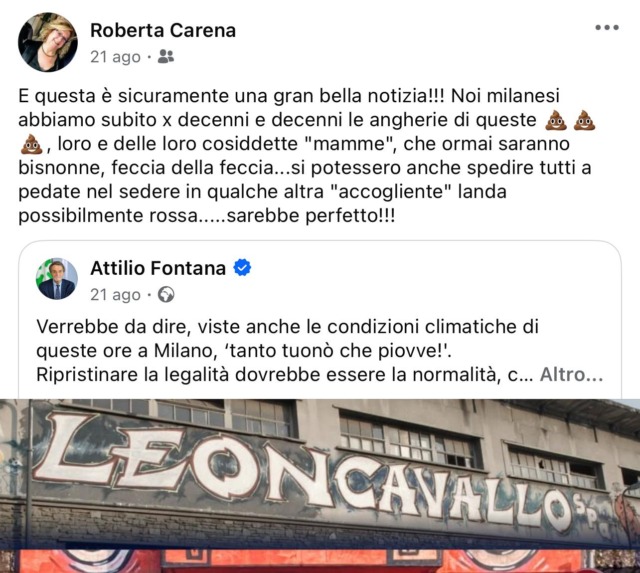The height and width of the screenshot is (573, 640).
Task: Click the blue verified badge next to Attilio Fontana
Action: click(x=242, y=268)
